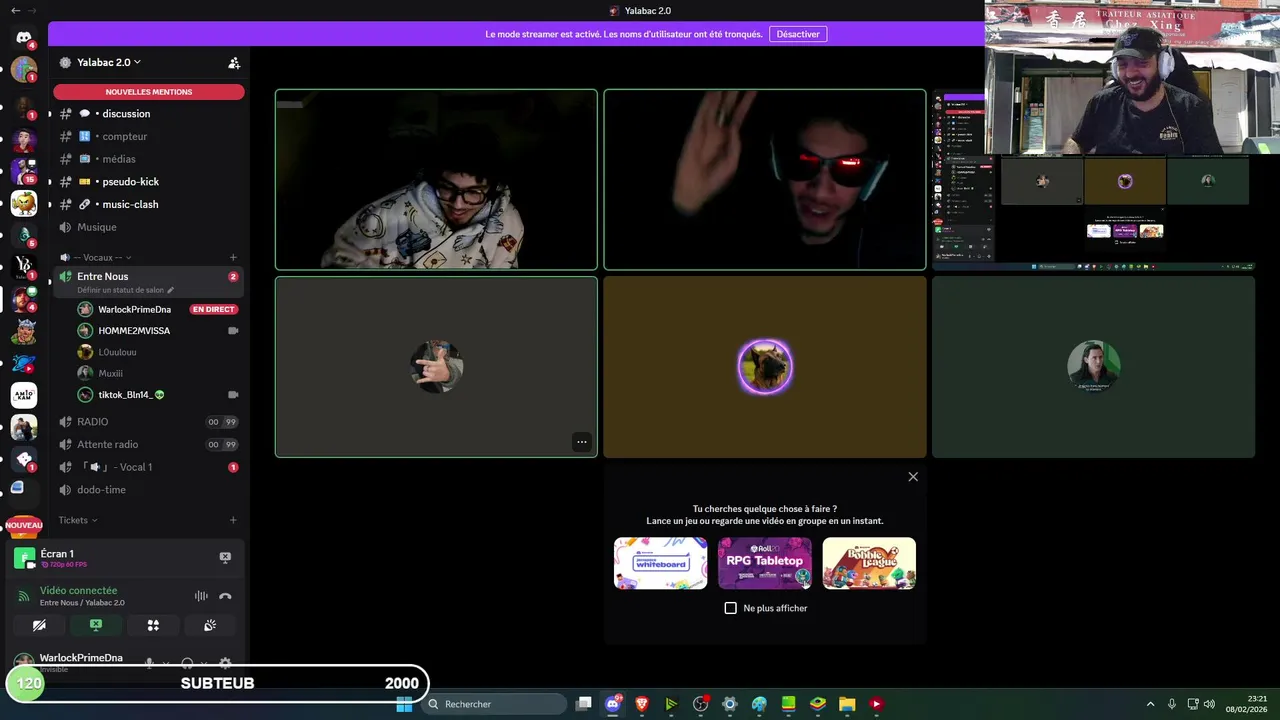Toggle the camera on or off
1280x720 pixels.
tap(39, 625)
